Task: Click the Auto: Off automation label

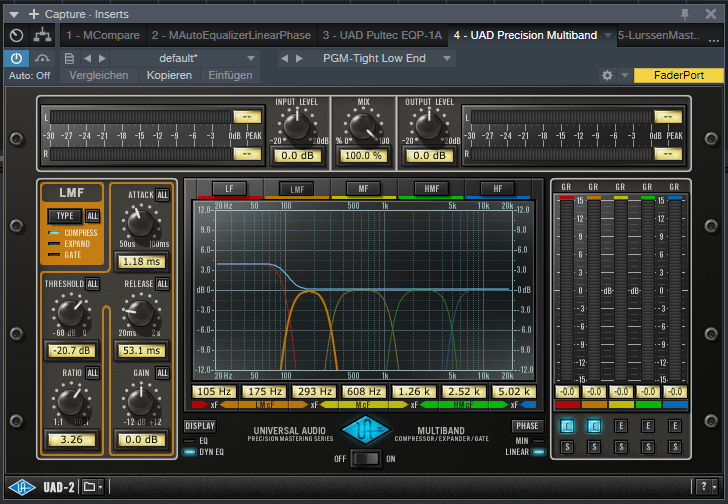Action: point(29,76)
